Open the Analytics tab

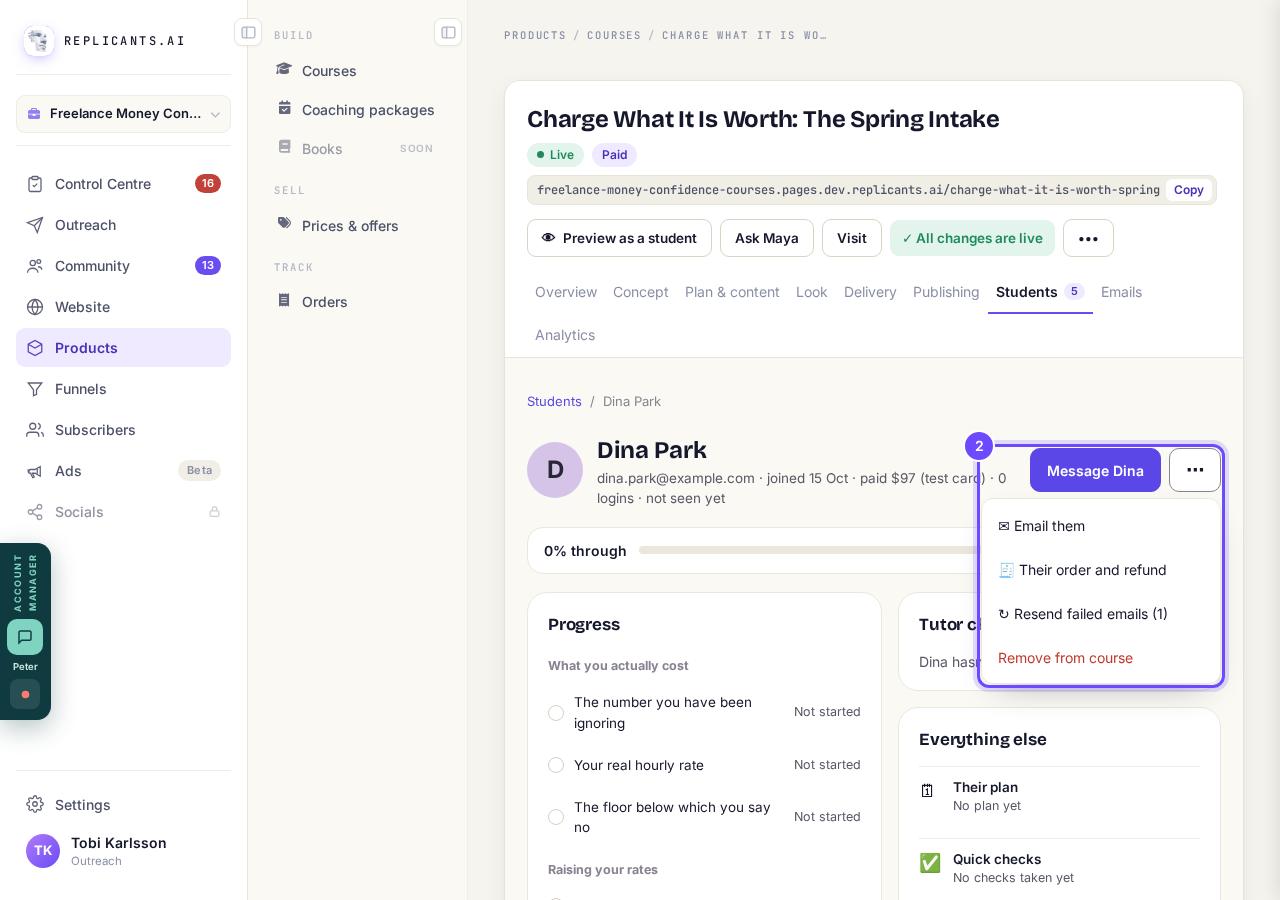click(565, 335)
